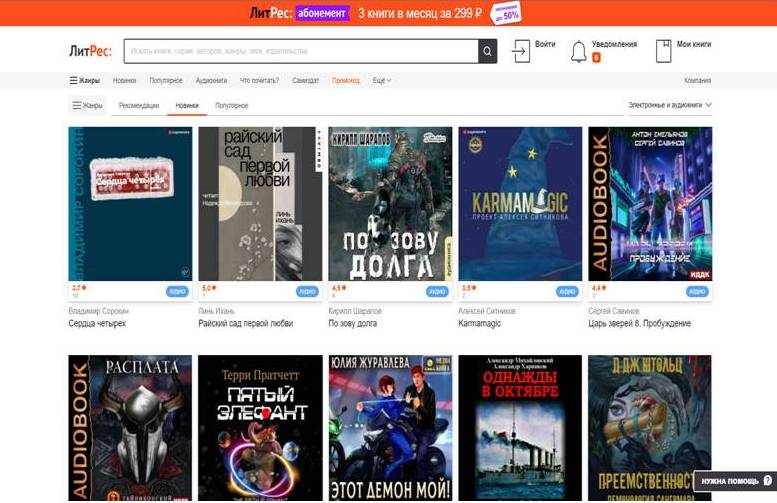Open the notifications bell icon
Viewport: 777px width, 503px height.
(x=578, y=52)
